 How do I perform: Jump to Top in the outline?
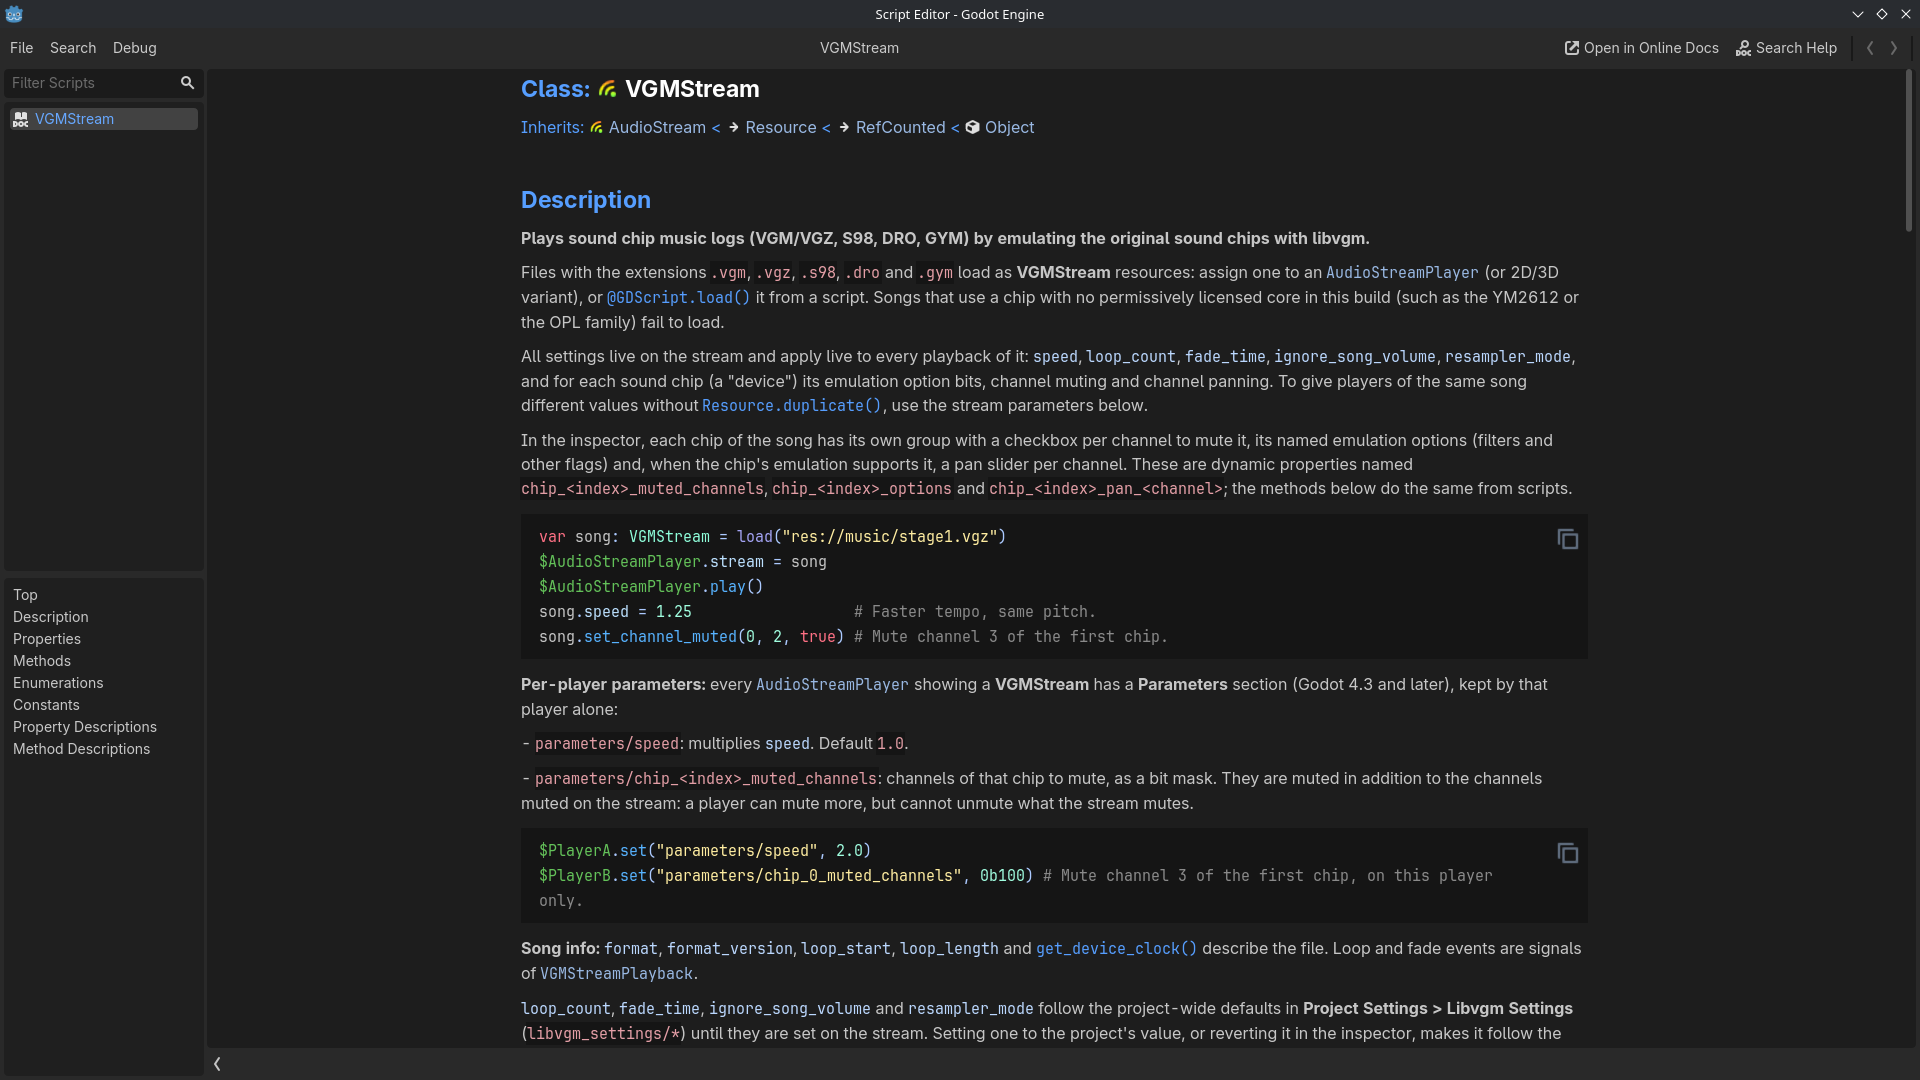[x=25, y=595]
